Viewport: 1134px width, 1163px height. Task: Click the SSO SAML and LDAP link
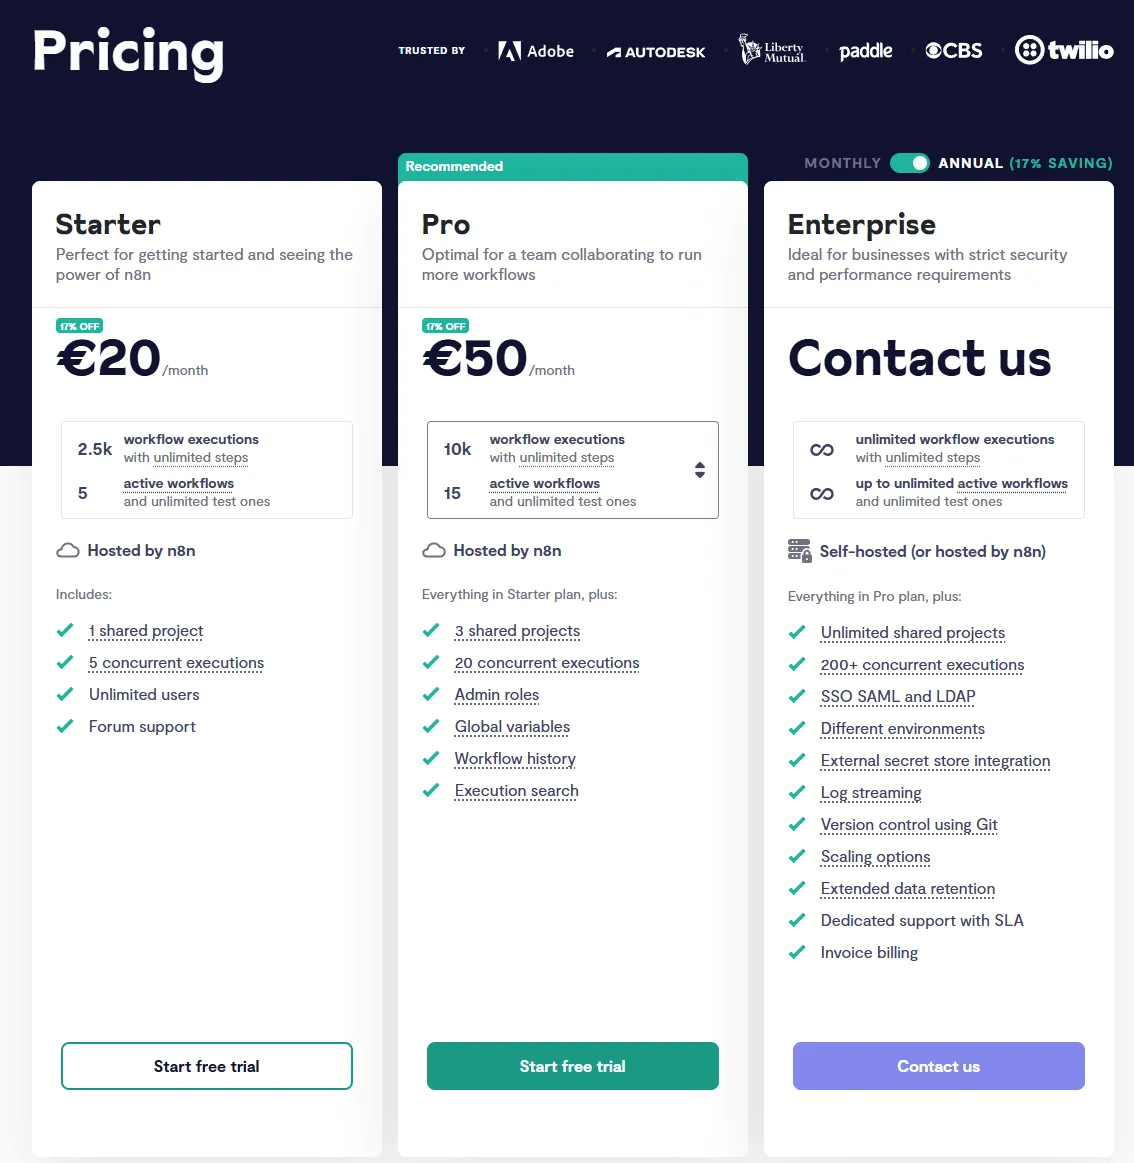click(x=898, y=697)
